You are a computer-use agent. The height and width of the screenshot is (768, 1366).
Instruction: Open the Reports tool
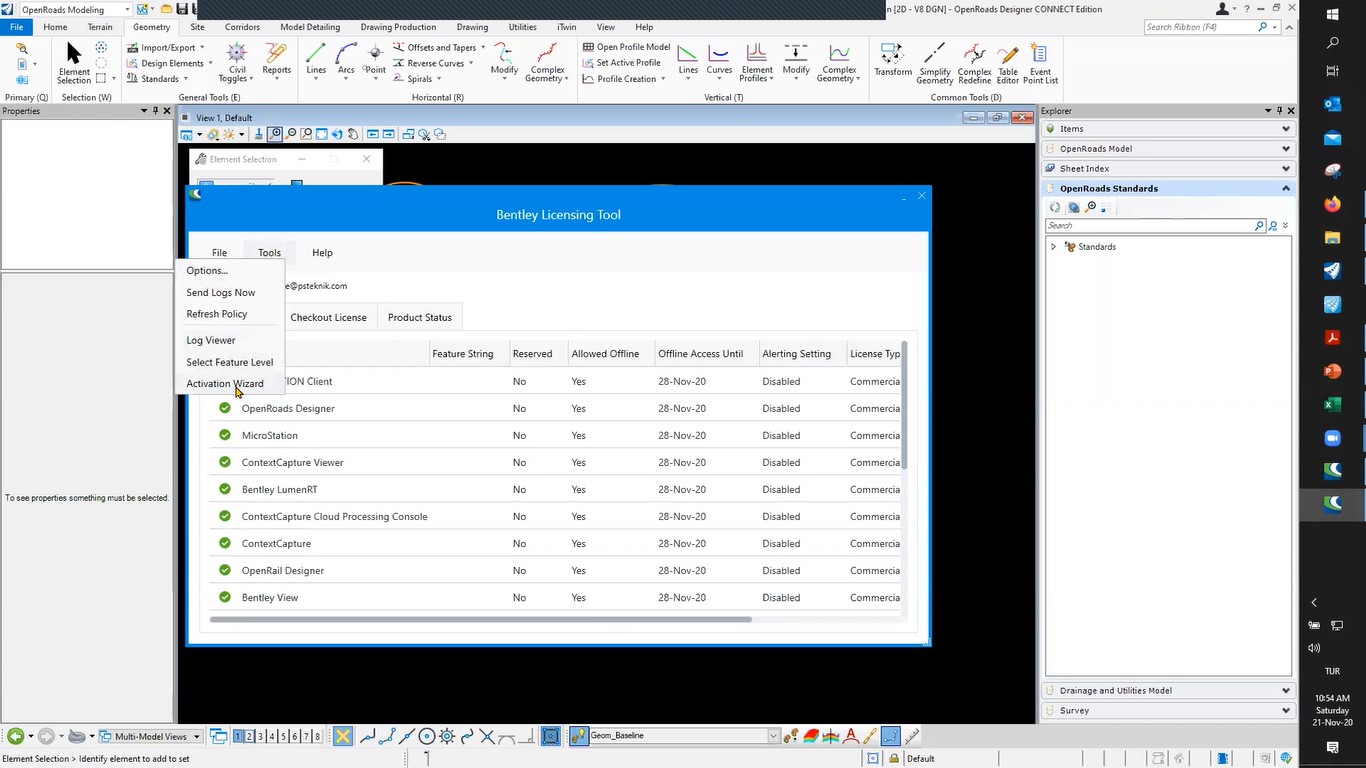[277, 59]
